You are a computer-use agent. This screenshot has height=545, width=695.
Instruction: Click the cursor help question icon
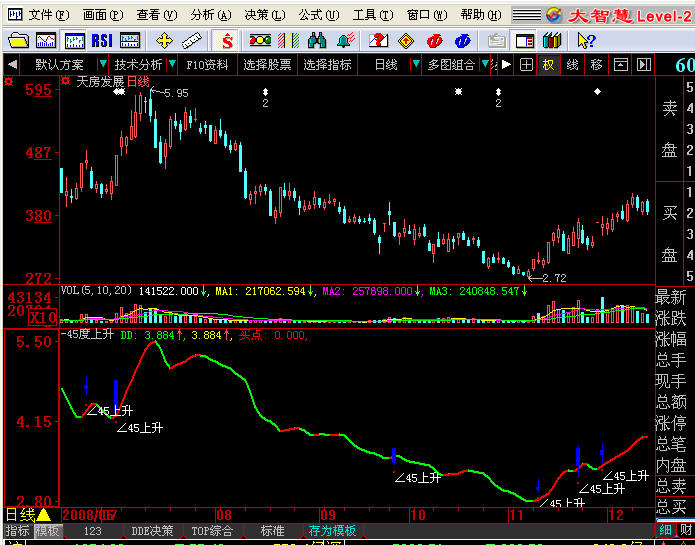586,41
